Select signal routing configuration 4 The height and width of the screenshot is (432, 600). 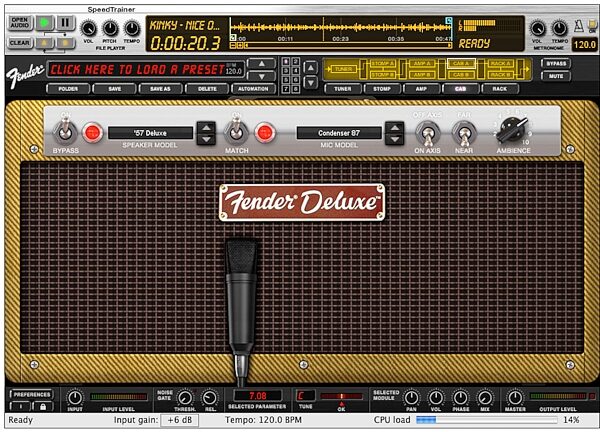[296, 71]
